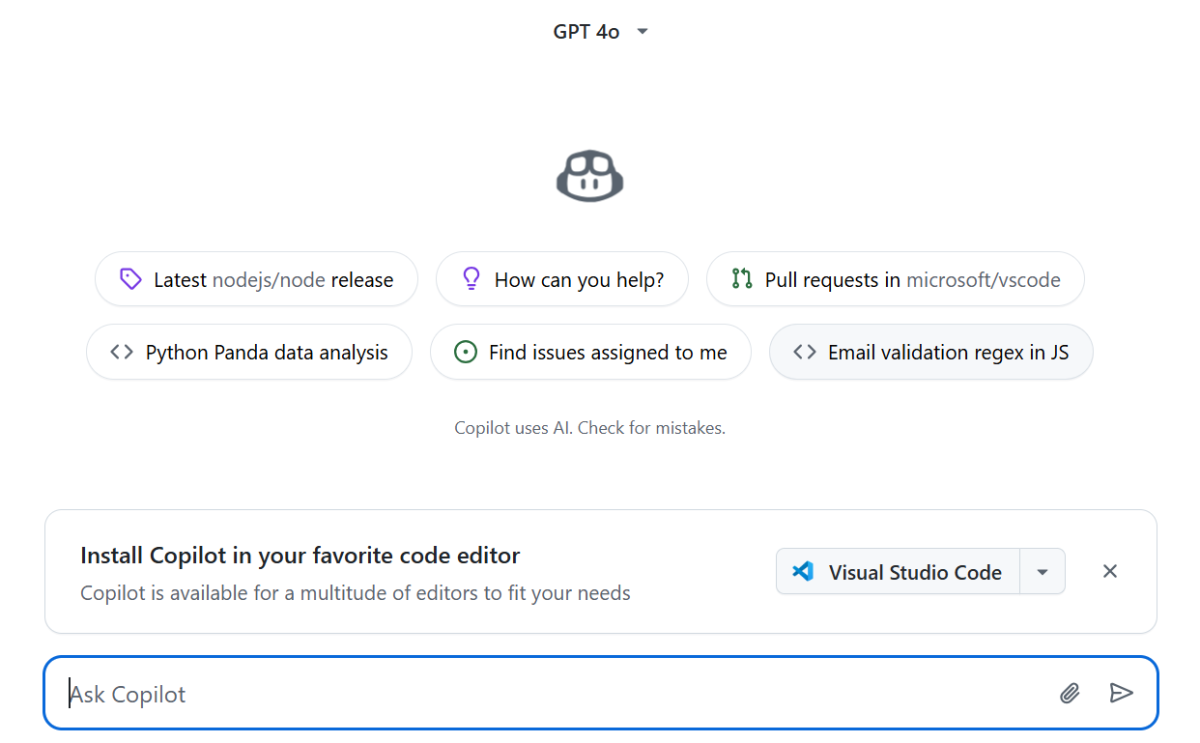Expand the editor choices dropdown arrow
This screenshot has height=743, width=1200.
(x=1042, y=572)
